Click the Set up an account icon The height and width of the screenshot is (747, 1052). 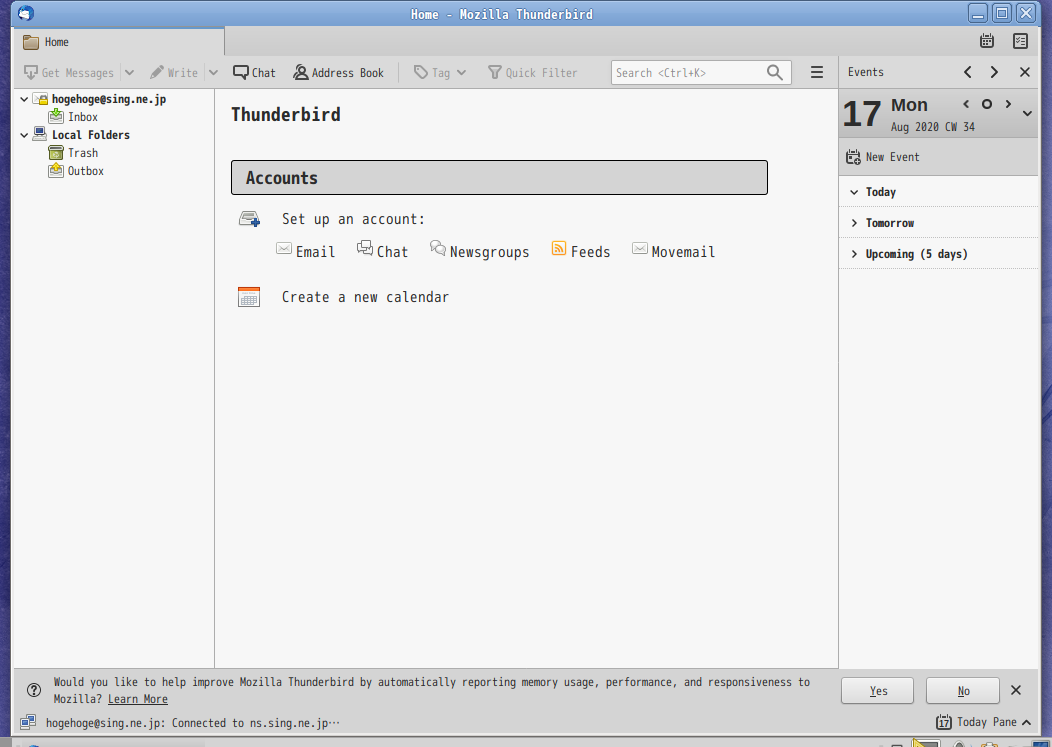pyautogui.click(x=250, y=219)
